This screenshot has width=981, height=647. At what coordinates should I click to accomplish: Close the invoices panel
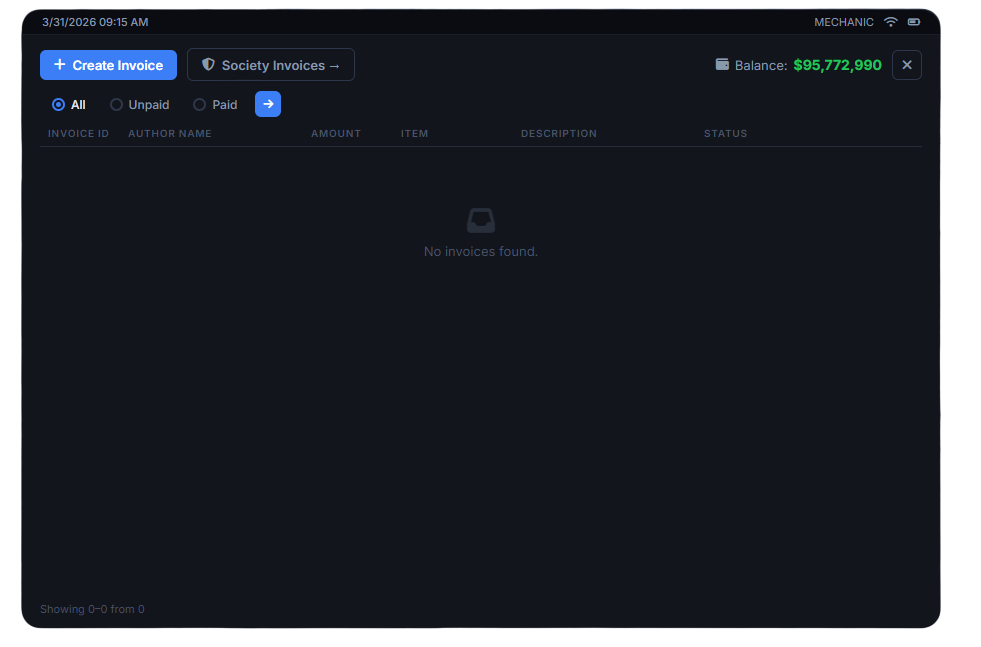[907, 65]
